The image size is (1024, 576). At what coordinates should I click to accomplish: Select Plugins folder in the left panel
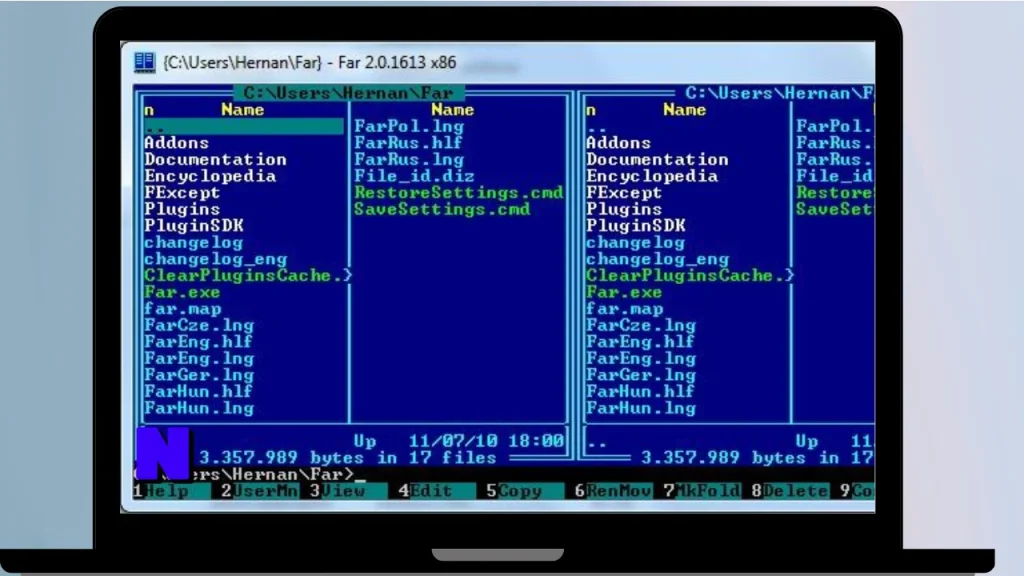point(182,209)
